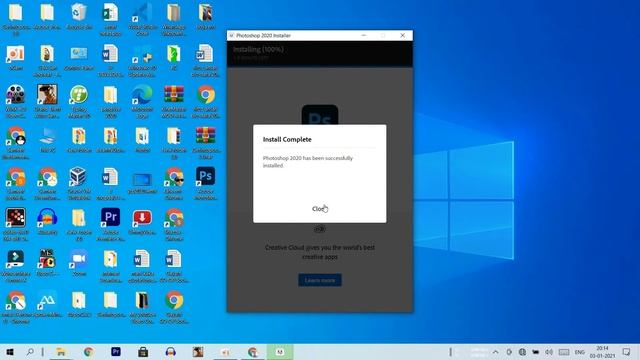Select the red download app desktop shortcut
This screenshot has height=360, width=640.
pos(142,222)
